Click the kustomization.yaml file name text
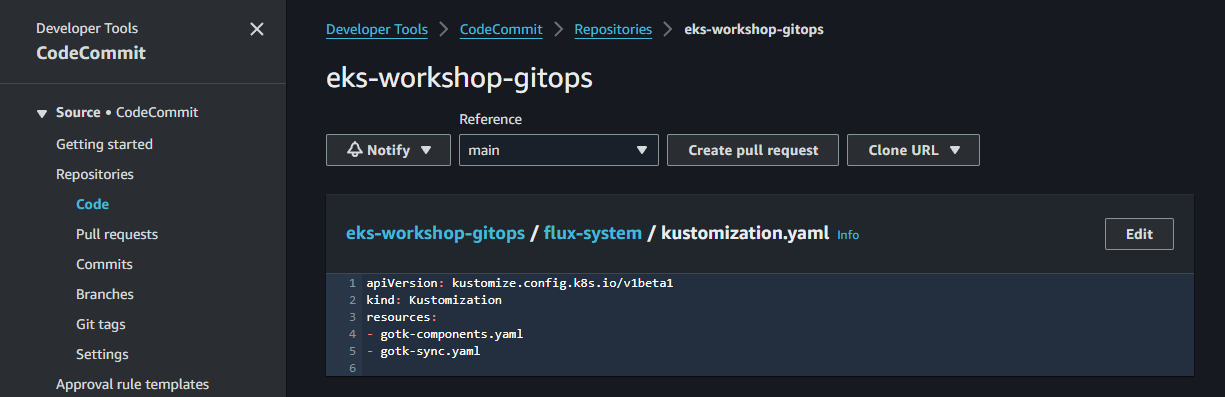Screen dimensions: 1225x397 pos(745,233)
